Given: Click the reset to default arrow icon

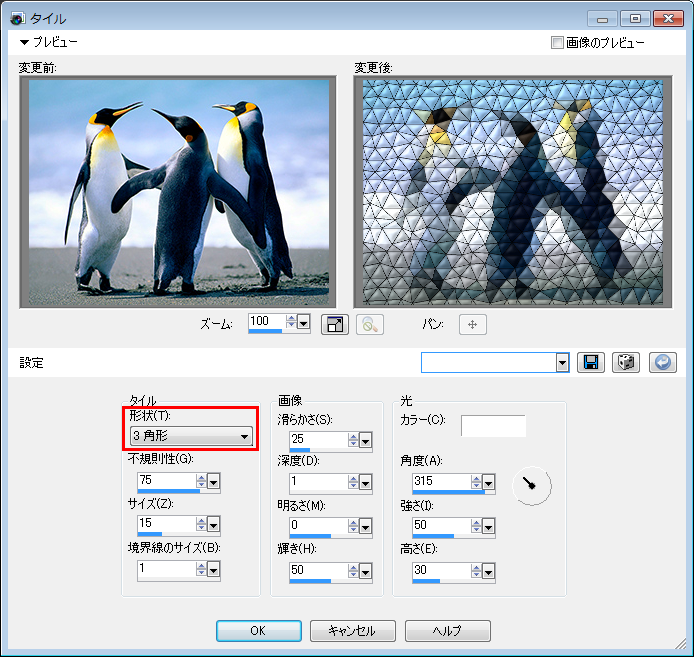Looking at the screenshot, I should (x=663, y=363).
